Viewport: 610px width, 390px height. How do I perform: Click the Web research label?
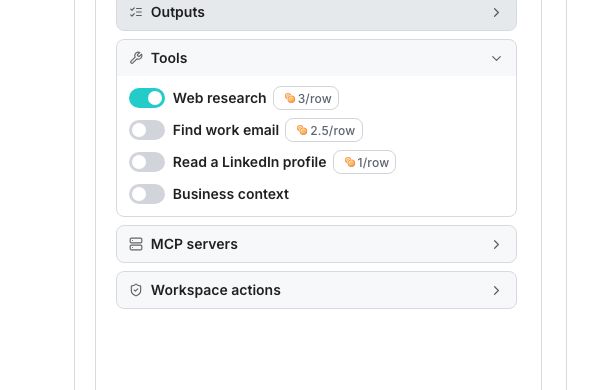pyautogui.click(x=219, y=98)
